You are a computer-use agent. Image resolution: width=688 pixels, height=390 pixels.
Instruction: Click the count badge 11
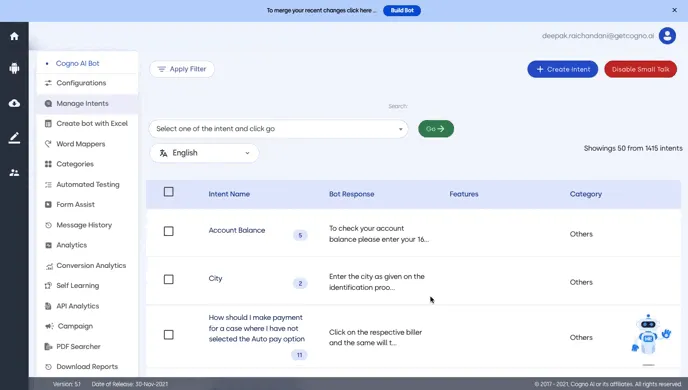[x=299, y=355]
